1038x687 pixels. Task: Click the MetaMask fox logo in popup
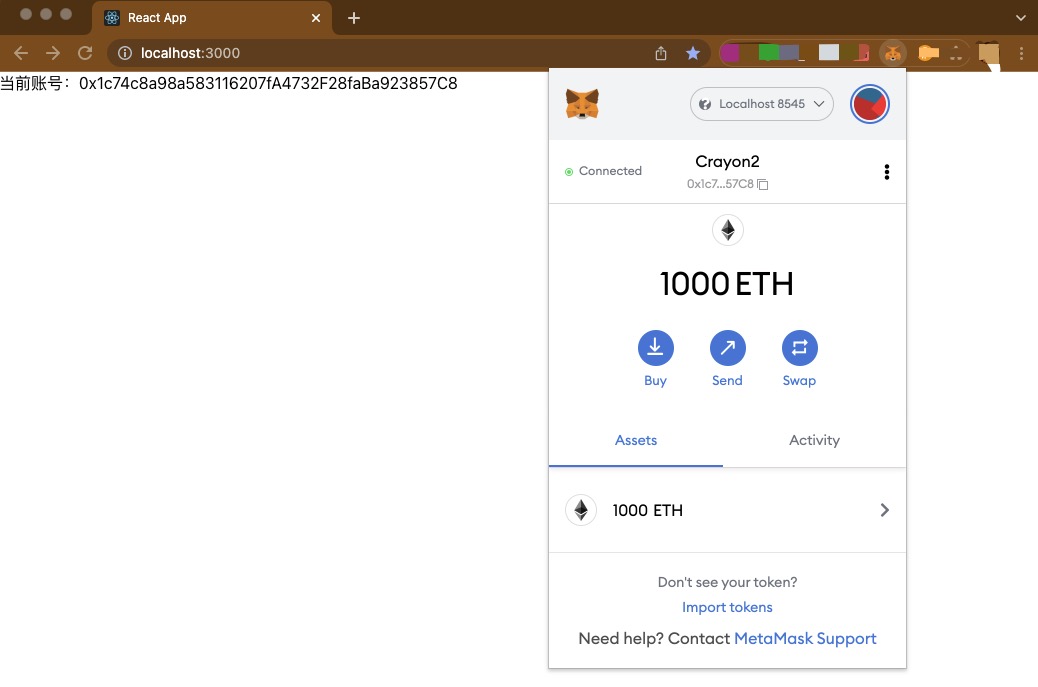582,104
